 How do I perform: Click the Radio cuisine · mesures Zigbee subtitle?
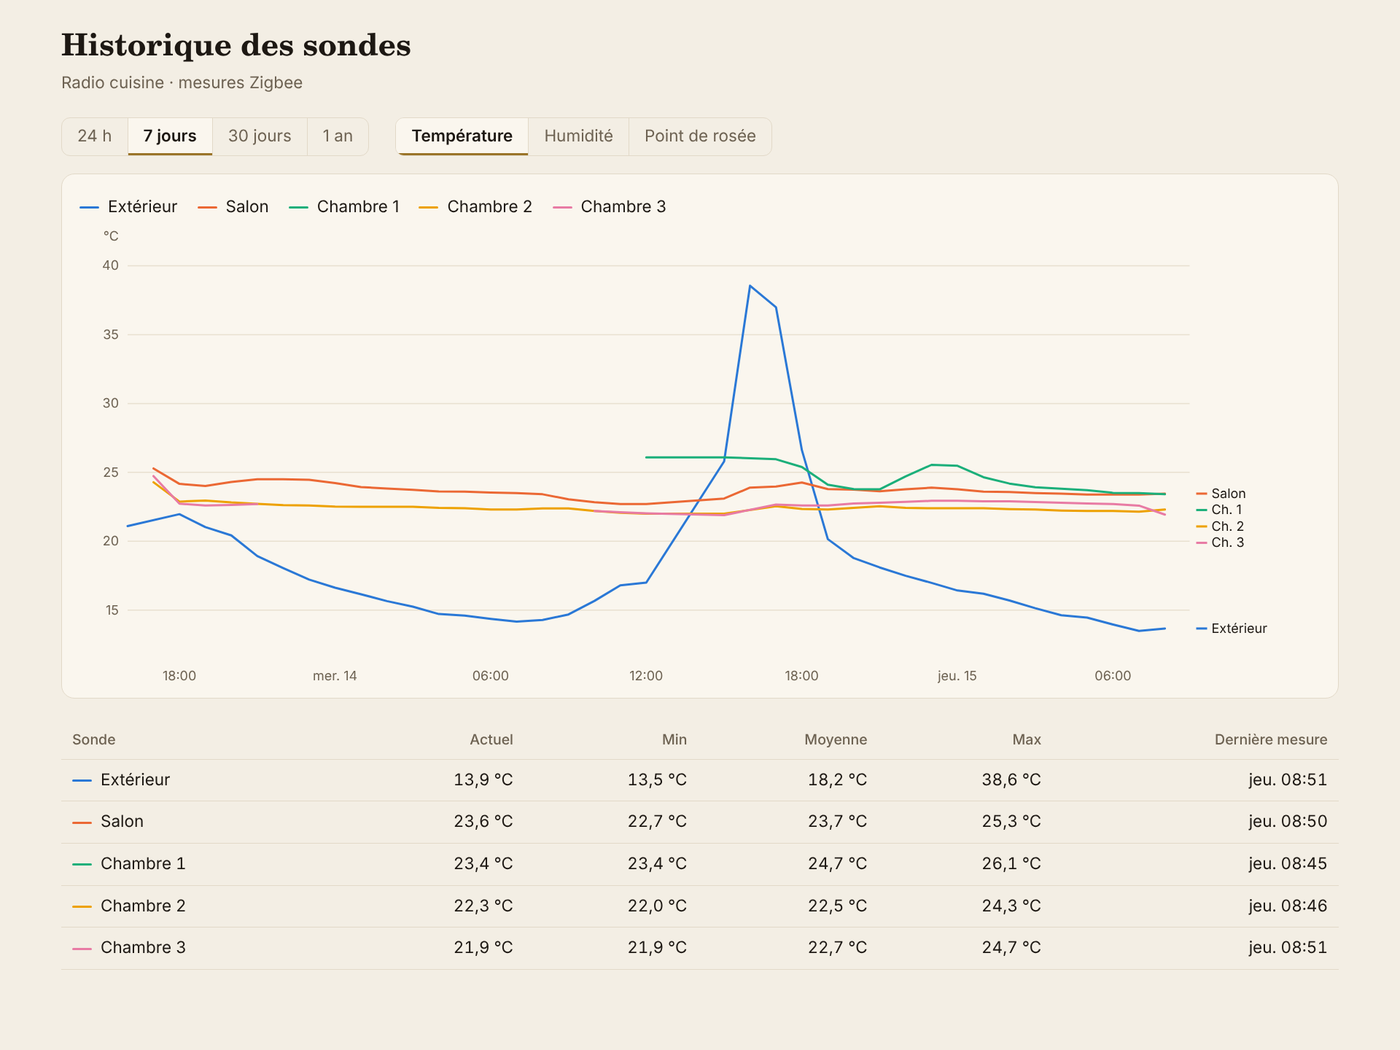[182, 83]
